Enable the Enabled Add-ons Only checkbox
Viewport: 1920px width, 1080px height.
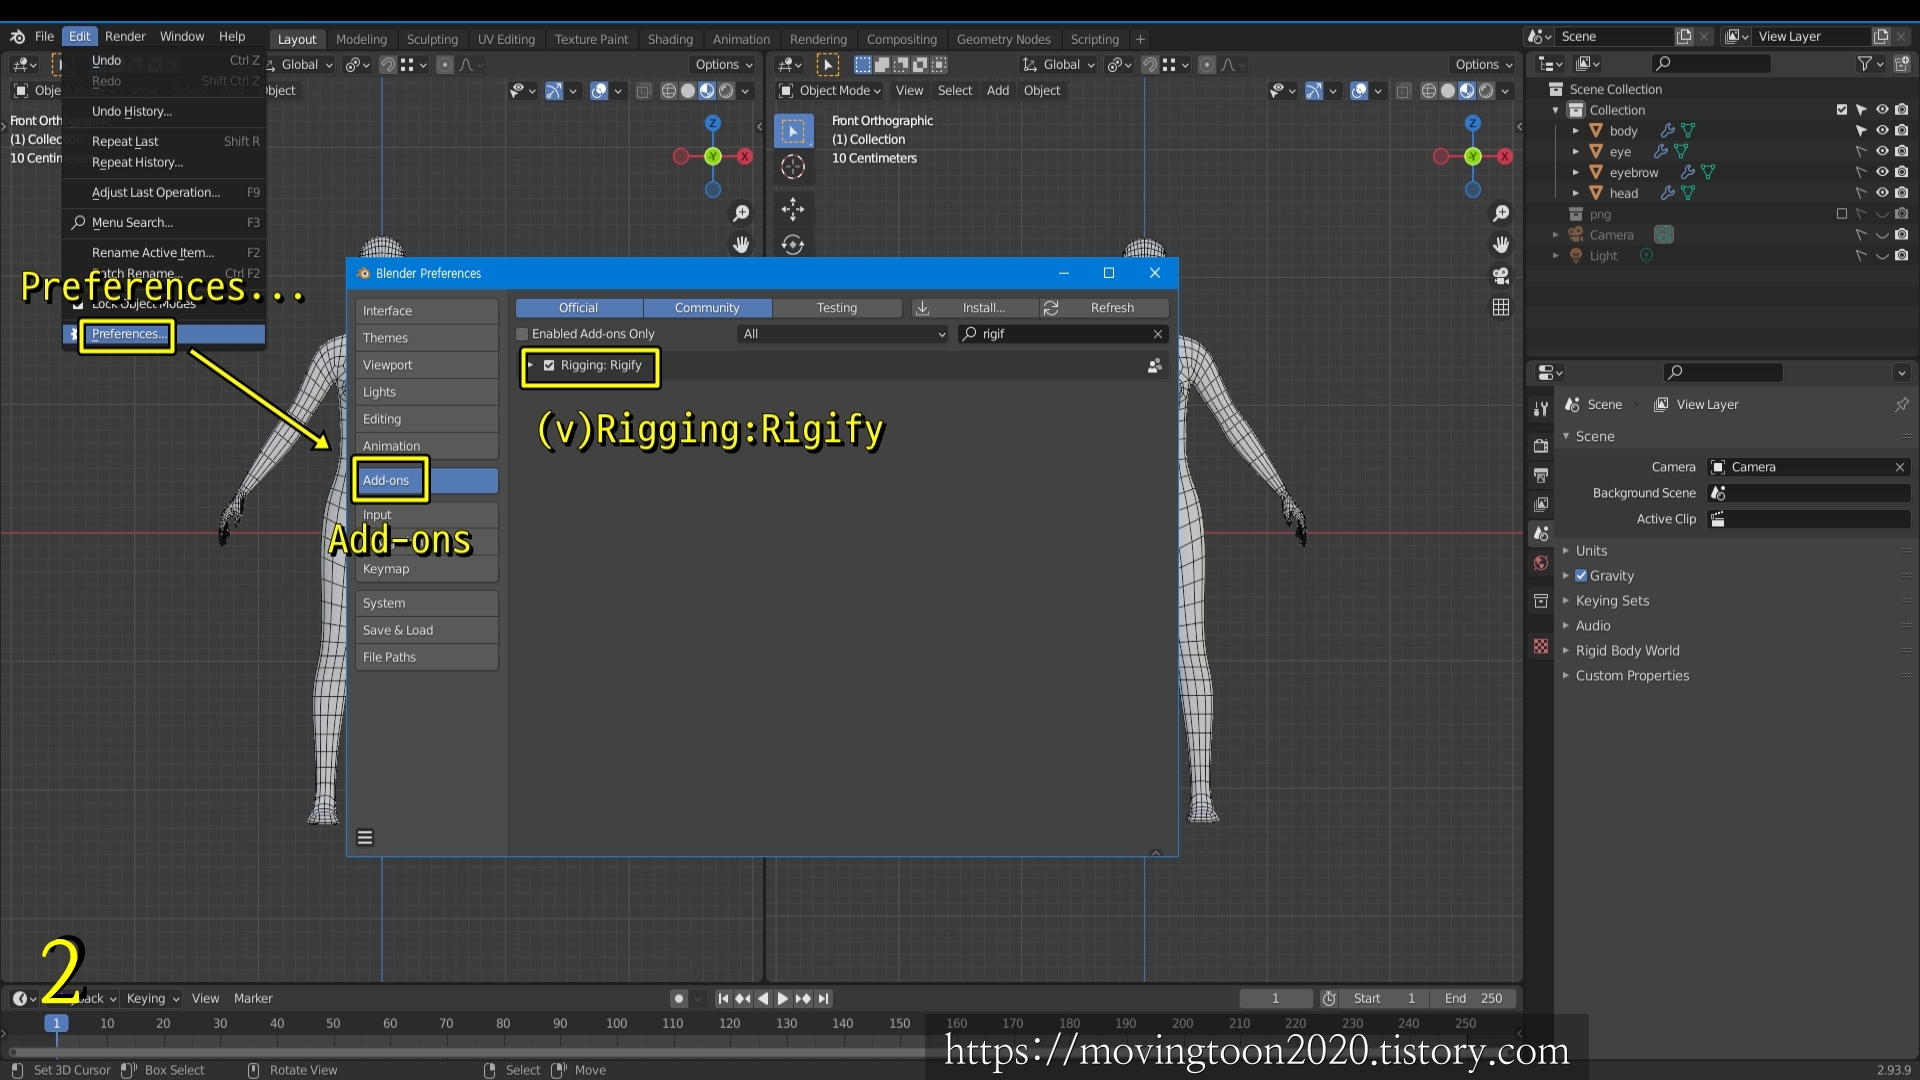[x=522, y=334]
